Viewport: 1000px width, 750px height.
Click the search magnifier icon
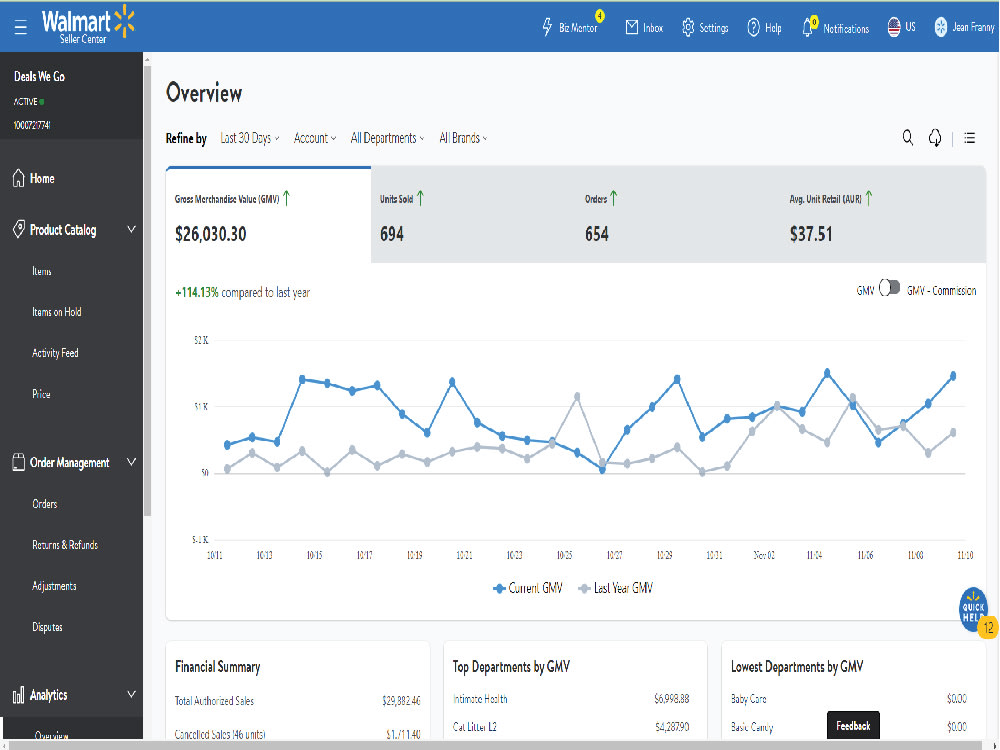(x=908, y=137)
